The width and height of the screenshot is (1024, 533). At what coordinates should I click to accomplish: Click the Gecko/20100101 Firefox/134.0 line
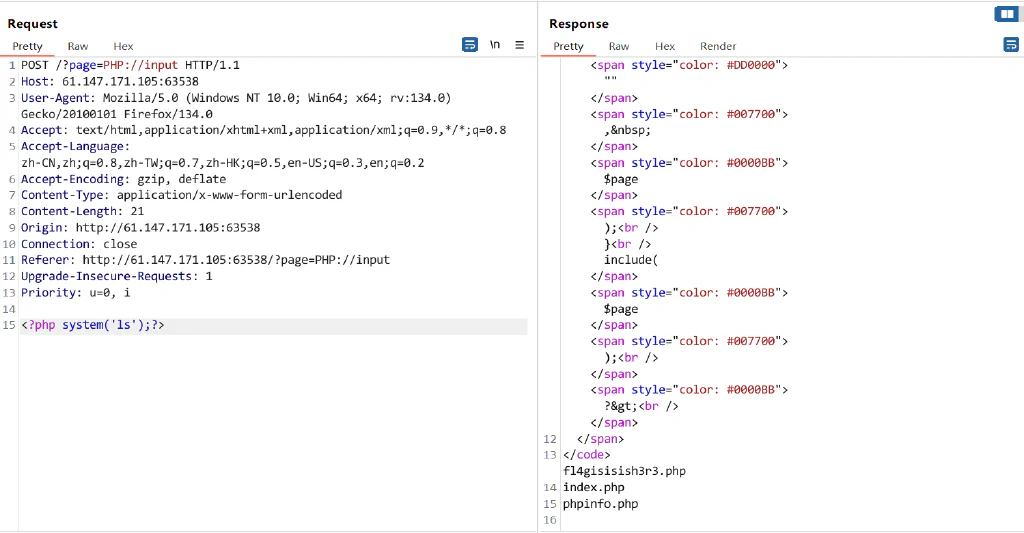(x=117, y=114)
